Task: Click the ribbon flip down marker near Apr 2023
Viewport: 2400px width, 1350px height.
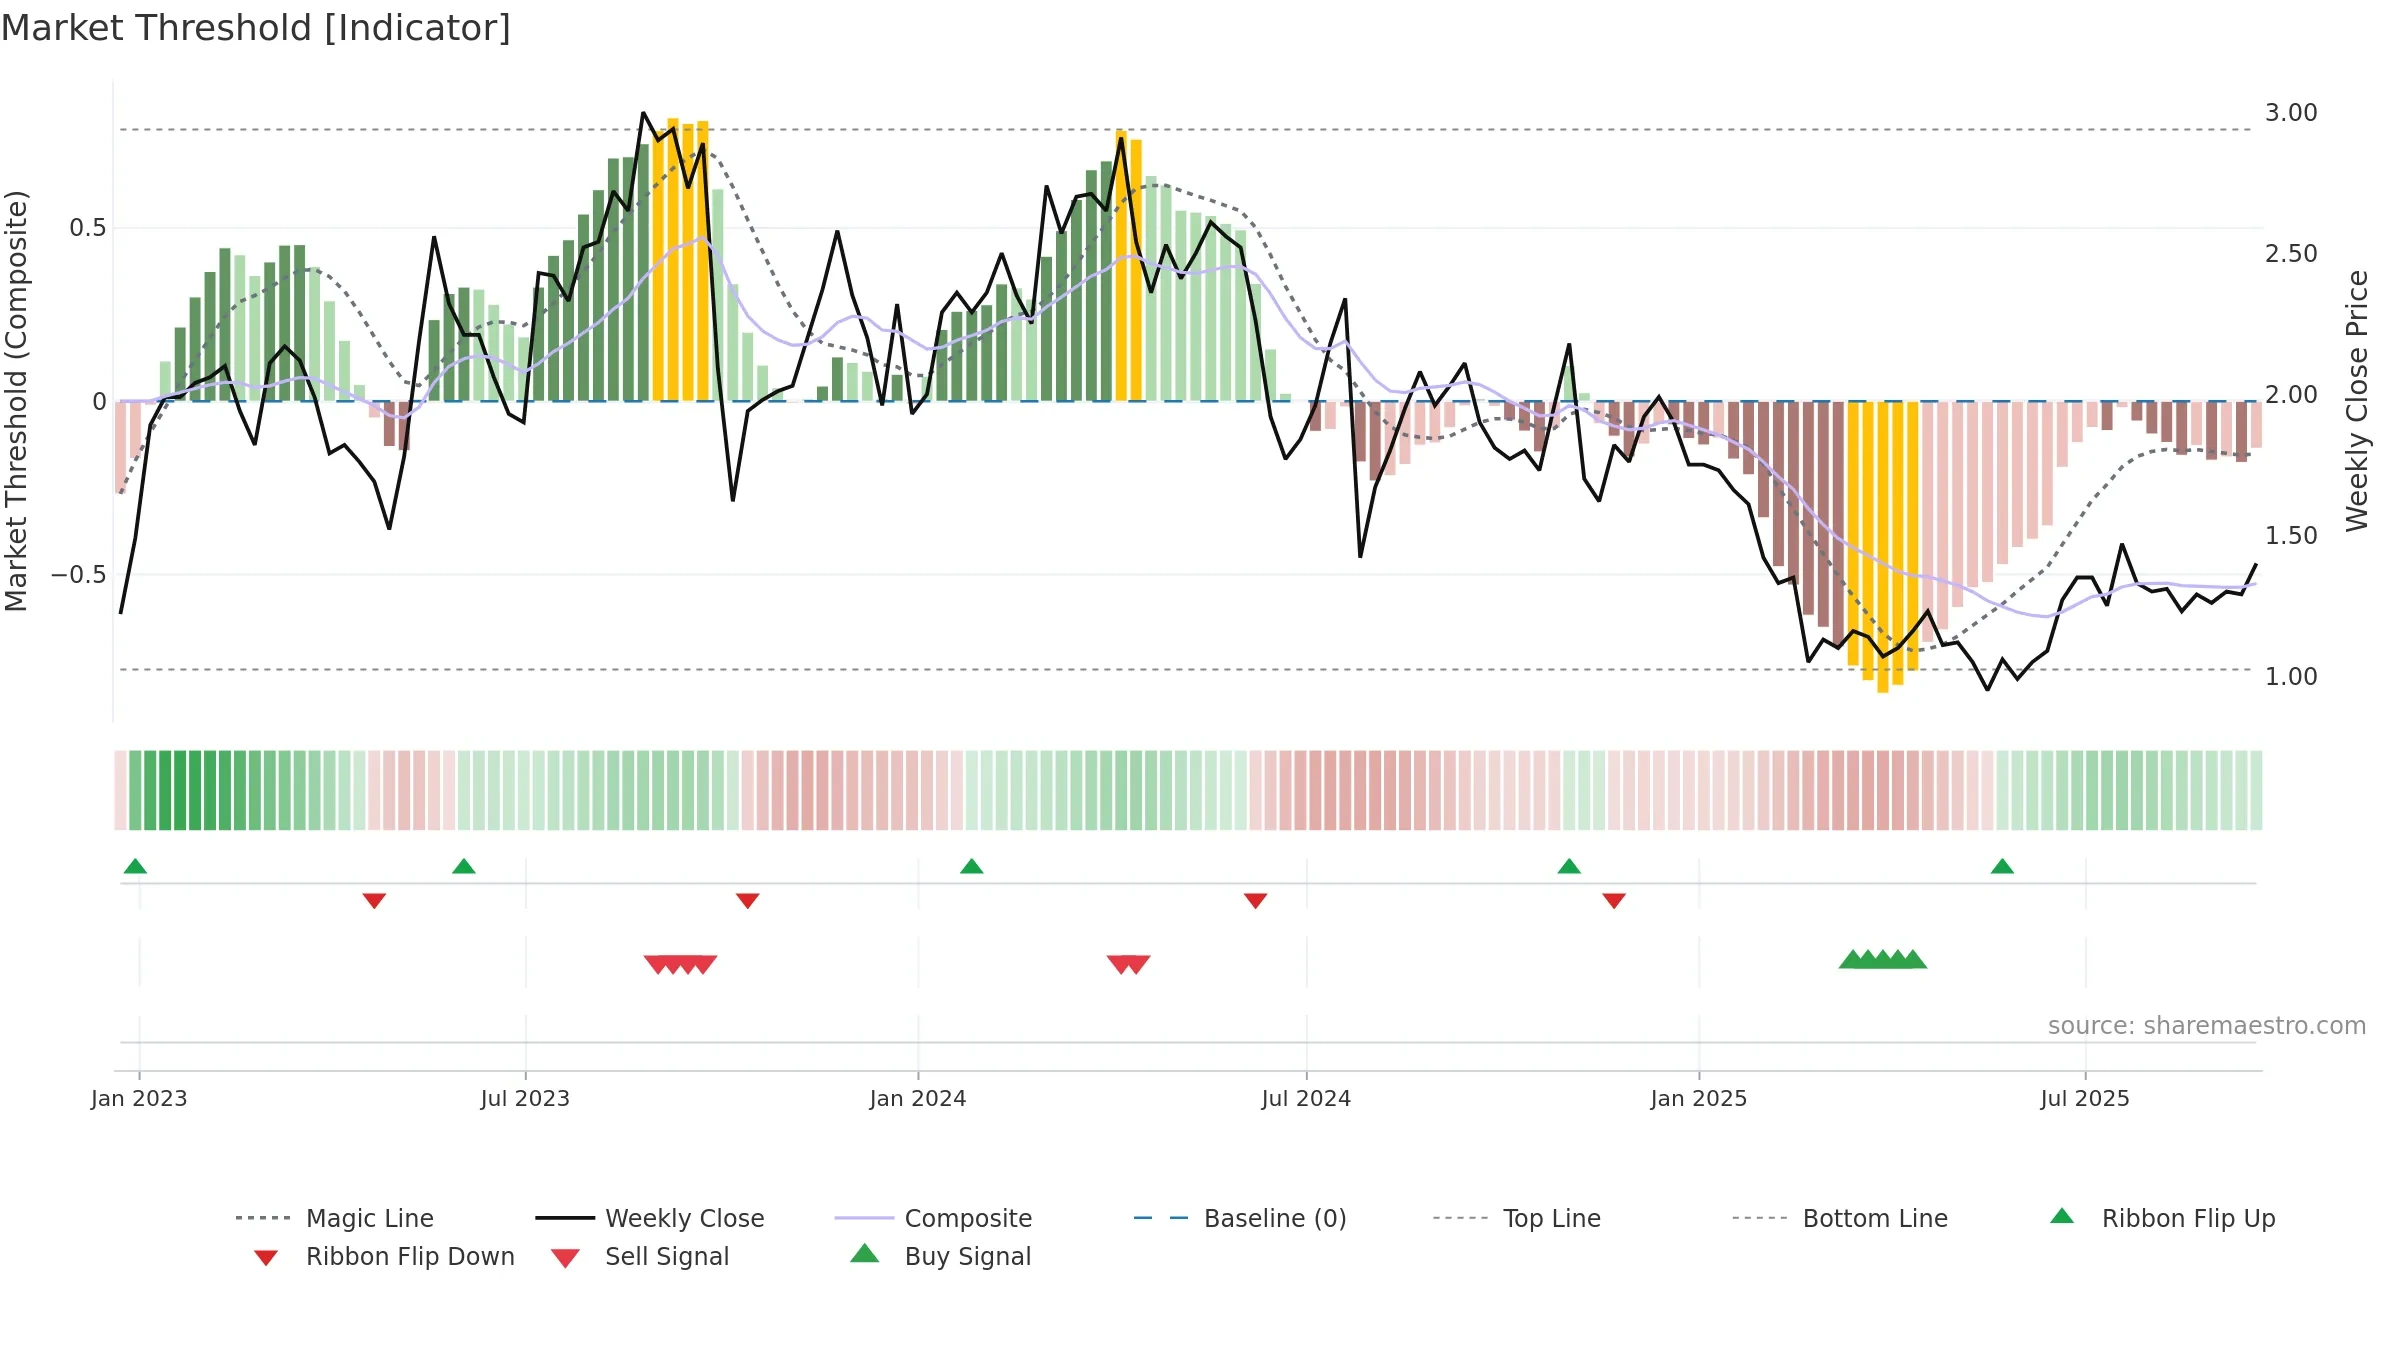Action: pyautogui.click(x=374, y=901)
